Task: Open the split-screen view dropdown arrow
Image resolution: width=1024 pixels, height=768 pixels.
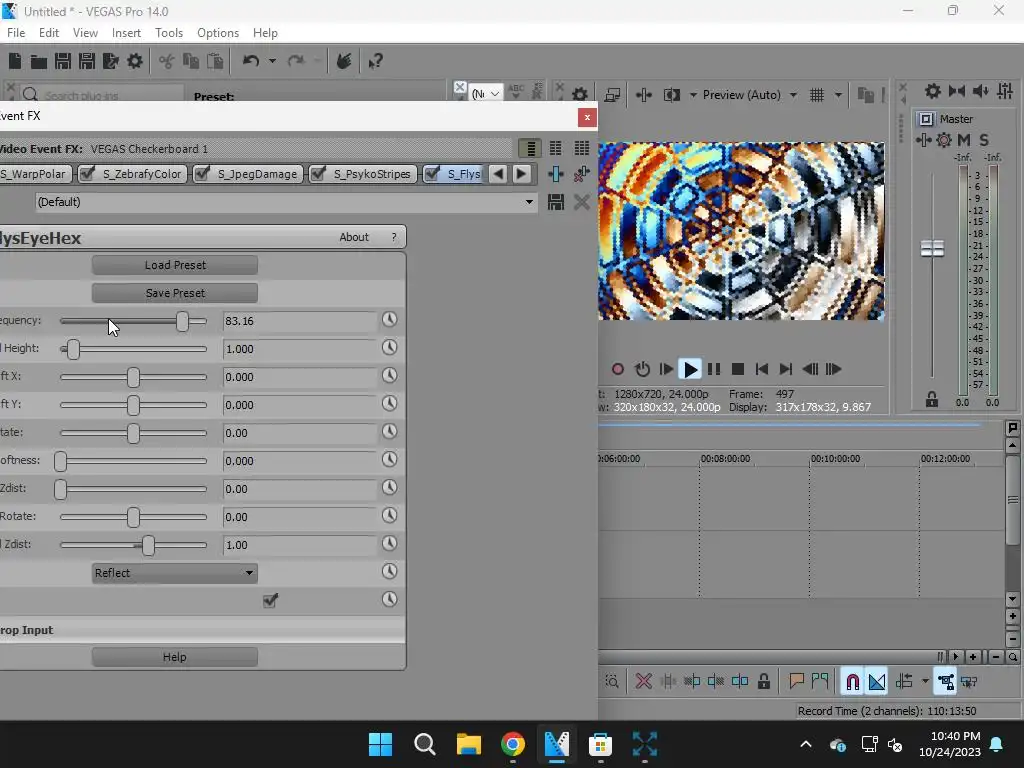Action: click(x=693, y=95)
